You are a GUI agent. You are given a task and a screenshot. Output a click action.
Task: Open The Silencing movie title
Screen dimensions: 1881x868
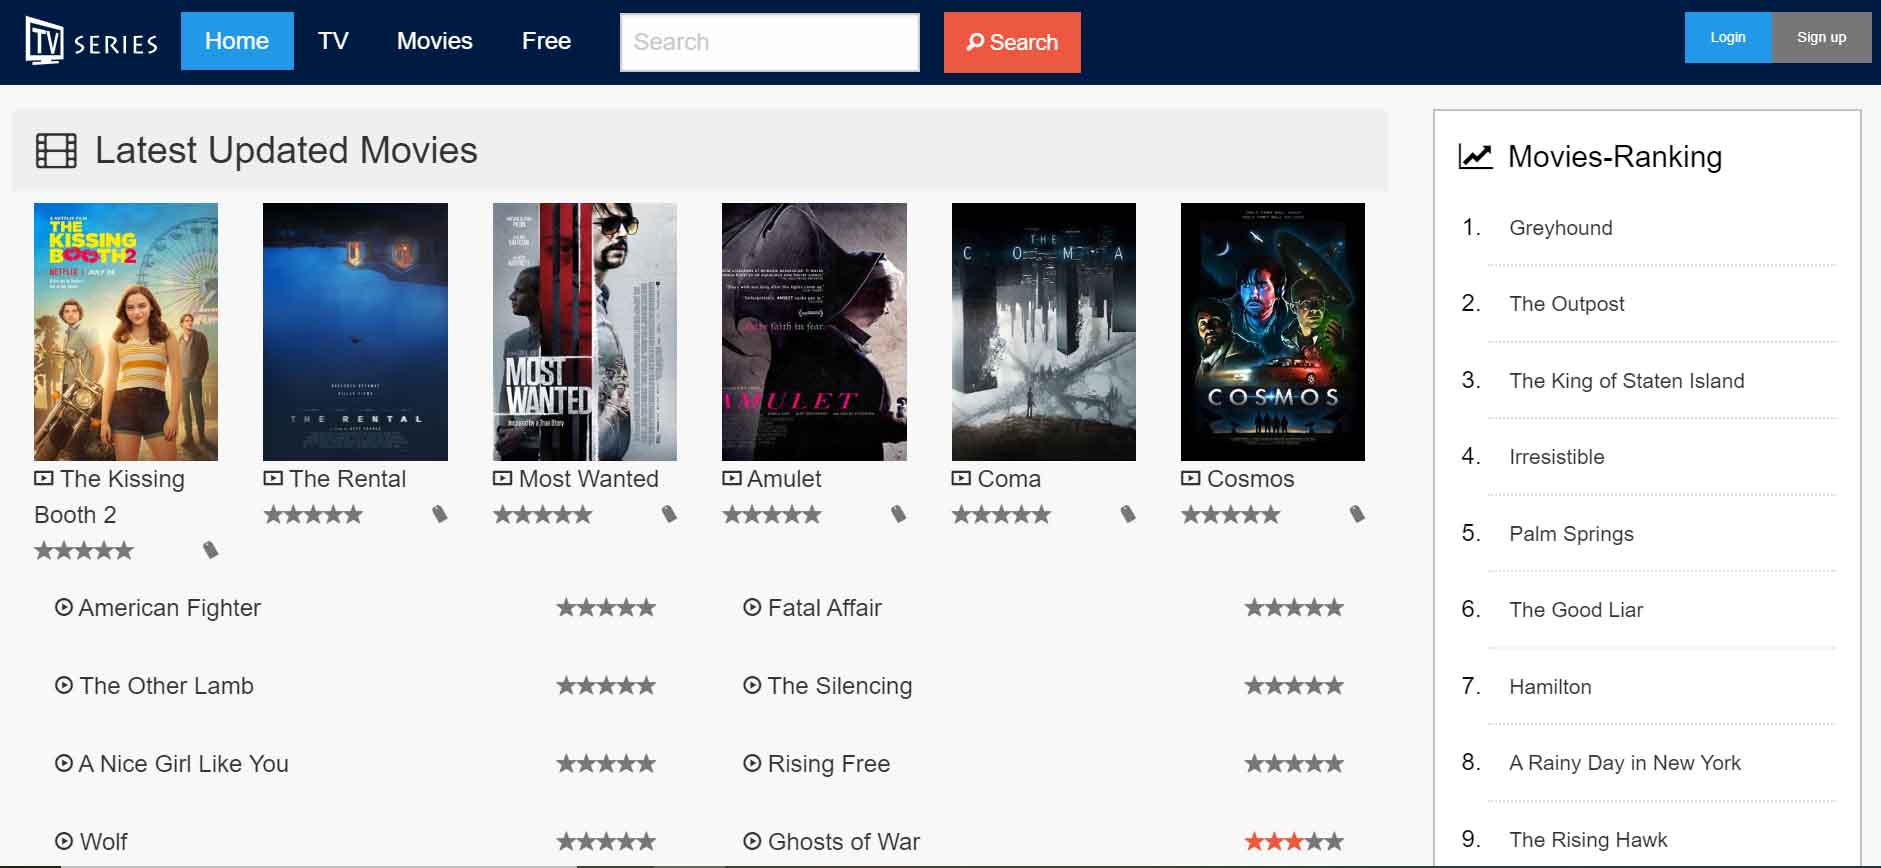pos(840,686)
